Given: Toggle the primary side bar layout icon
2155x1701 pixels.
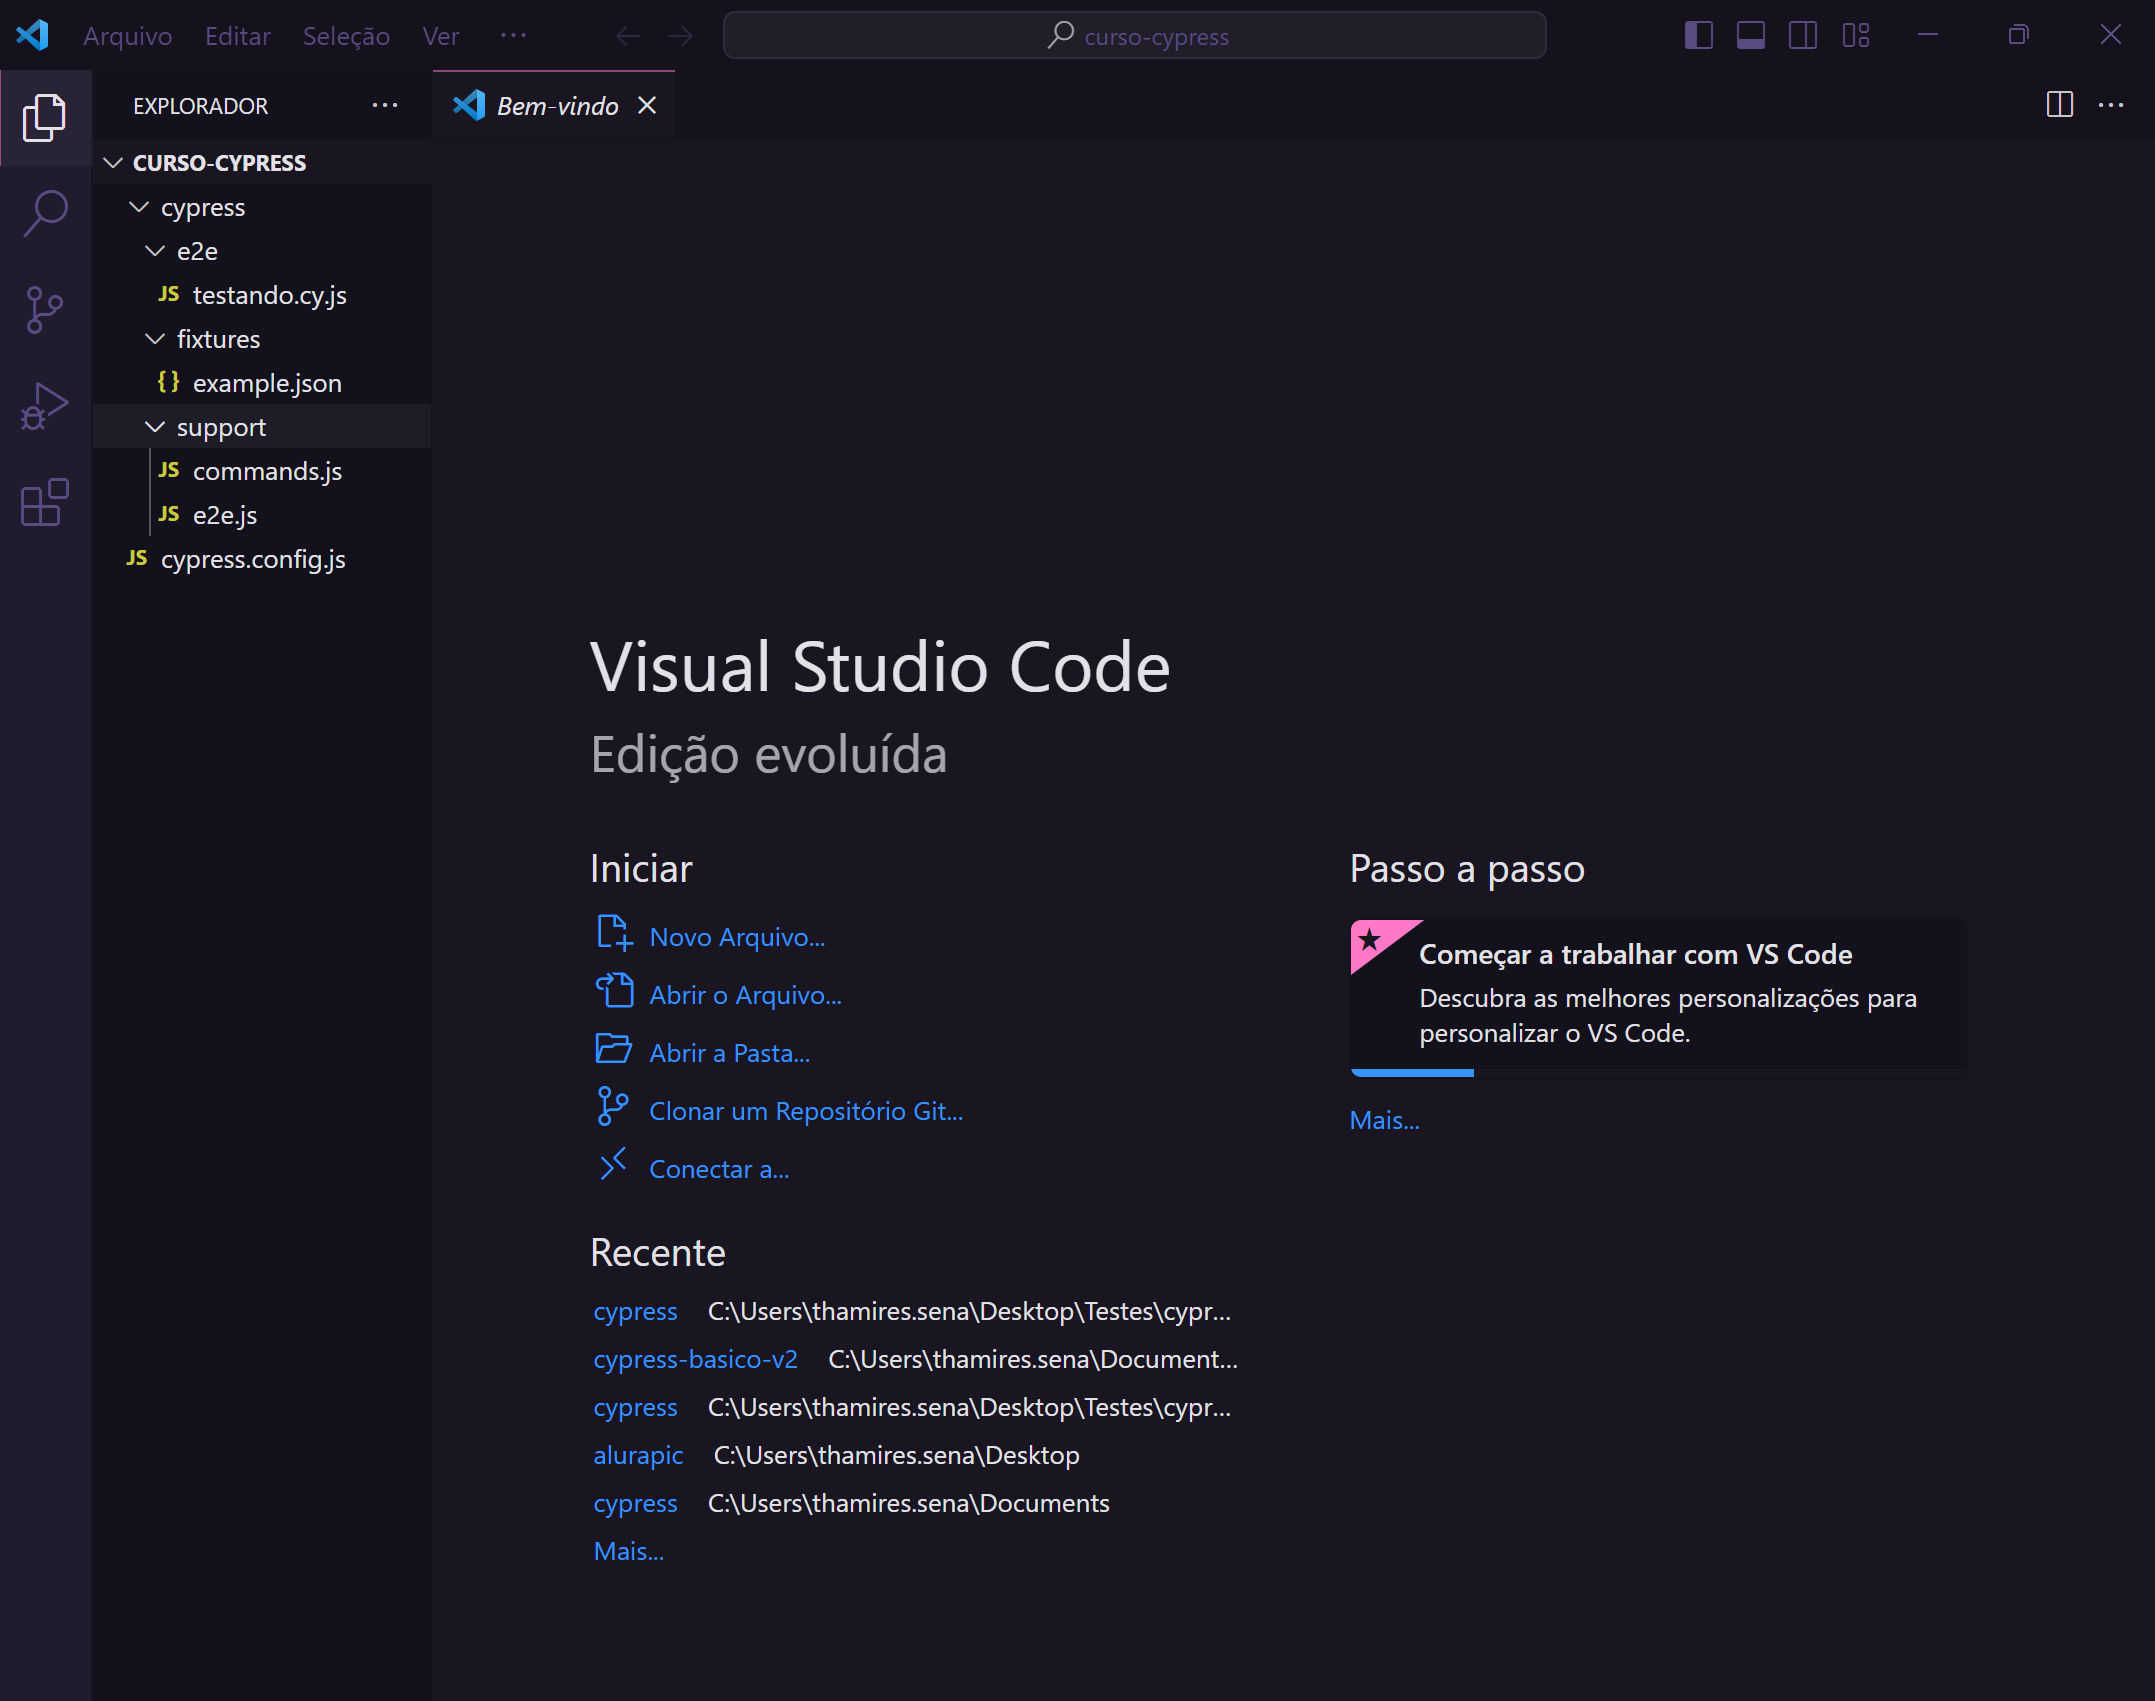Looking at the screenshot, I should (x=1699, y=36).
